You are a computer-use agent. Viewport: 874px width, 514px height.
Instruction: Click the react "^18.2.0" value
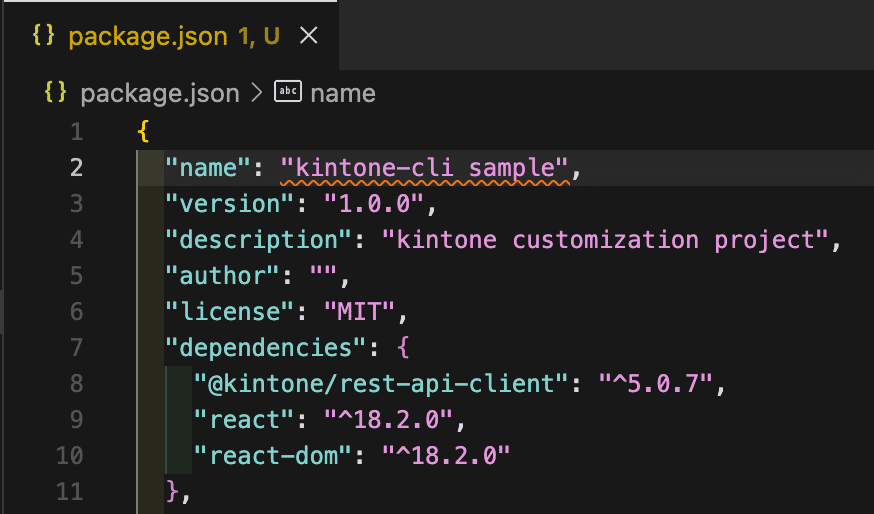click(389, 420)
